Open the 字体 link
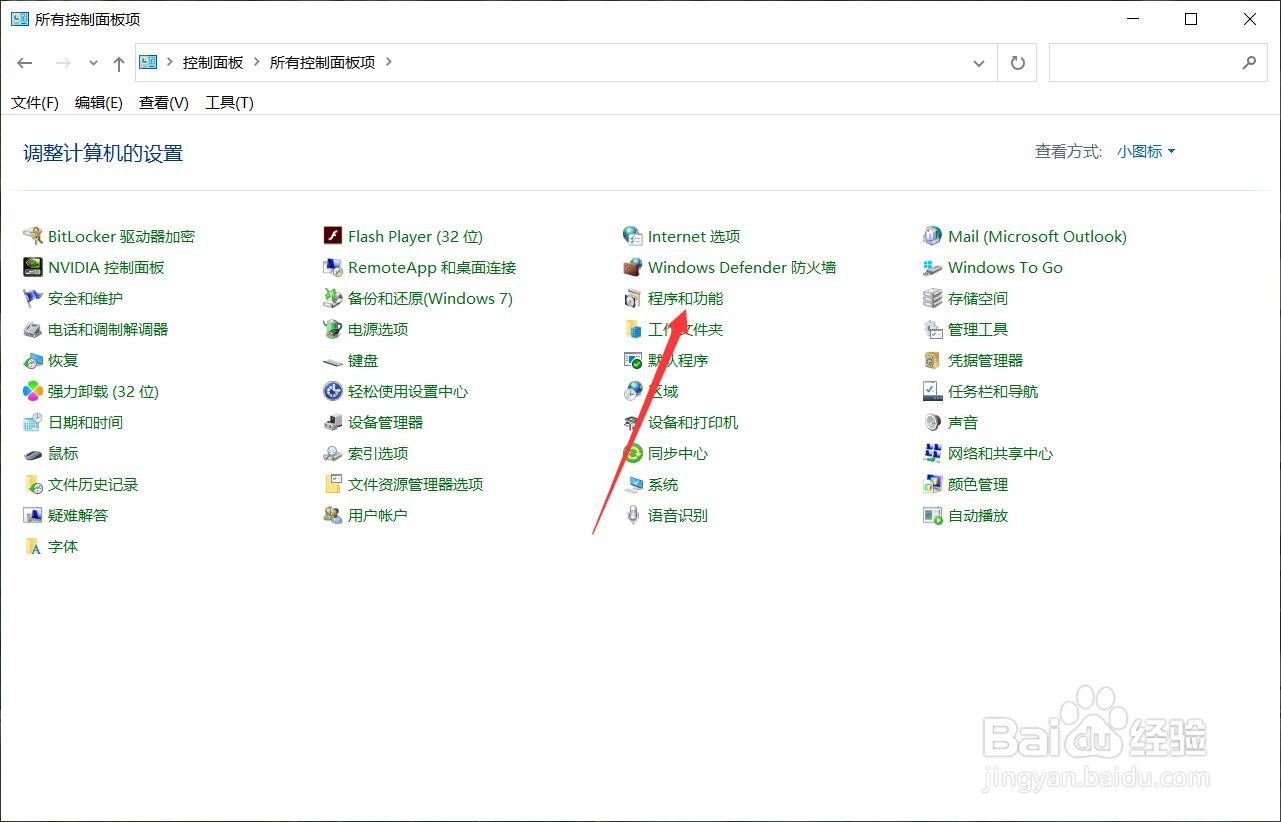Screen dimensions: 1281x822 [x=63, y=546]
